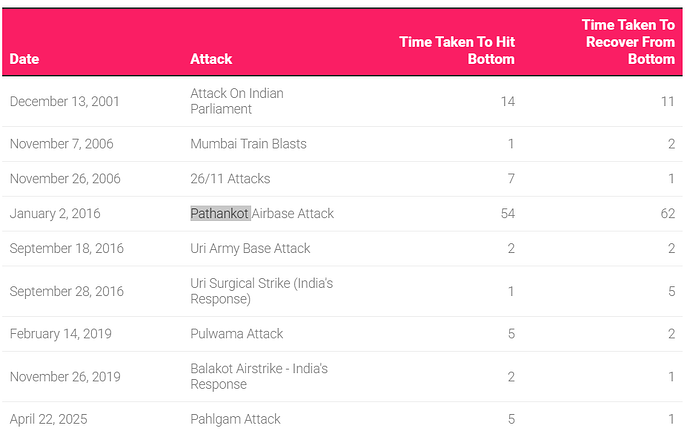Click the Mumbai Train Blasts entry

click(x=248, y=144)
